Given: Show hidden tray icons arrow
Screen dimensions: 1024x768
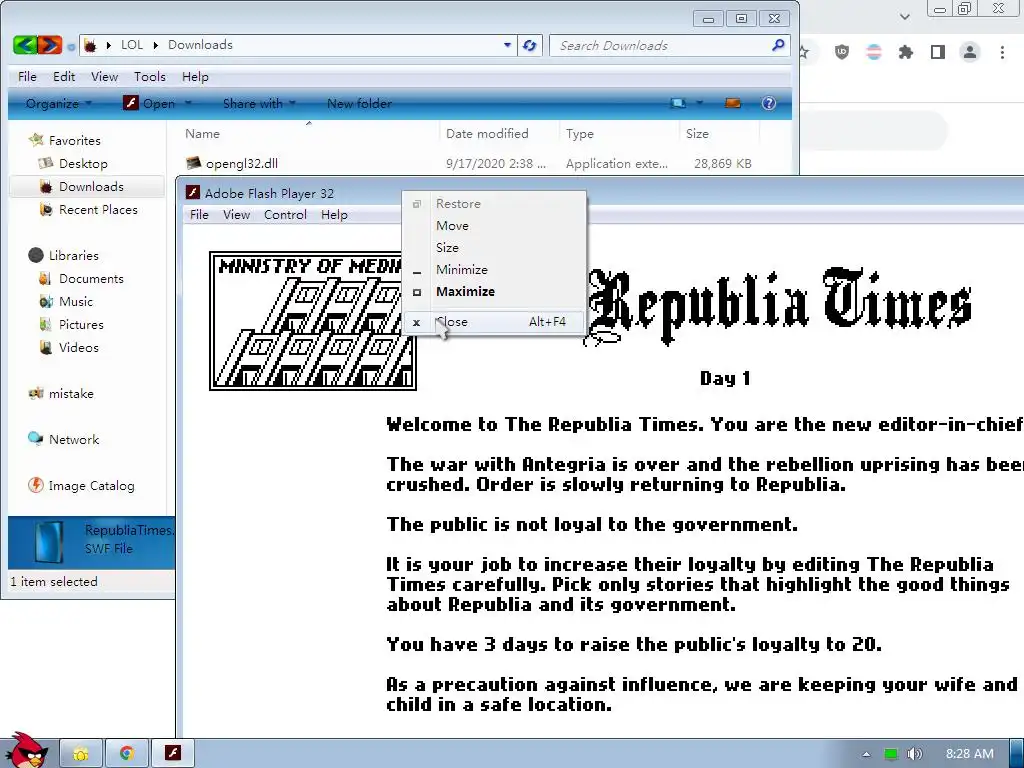Looking at the screenshot, I should coord(866,754).
